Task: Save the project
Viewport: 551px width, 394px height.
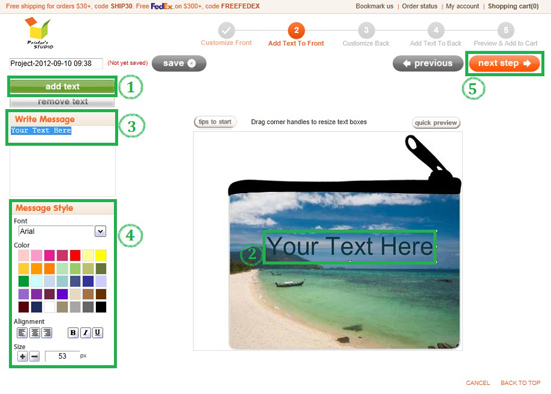Action: pos(179,63)
